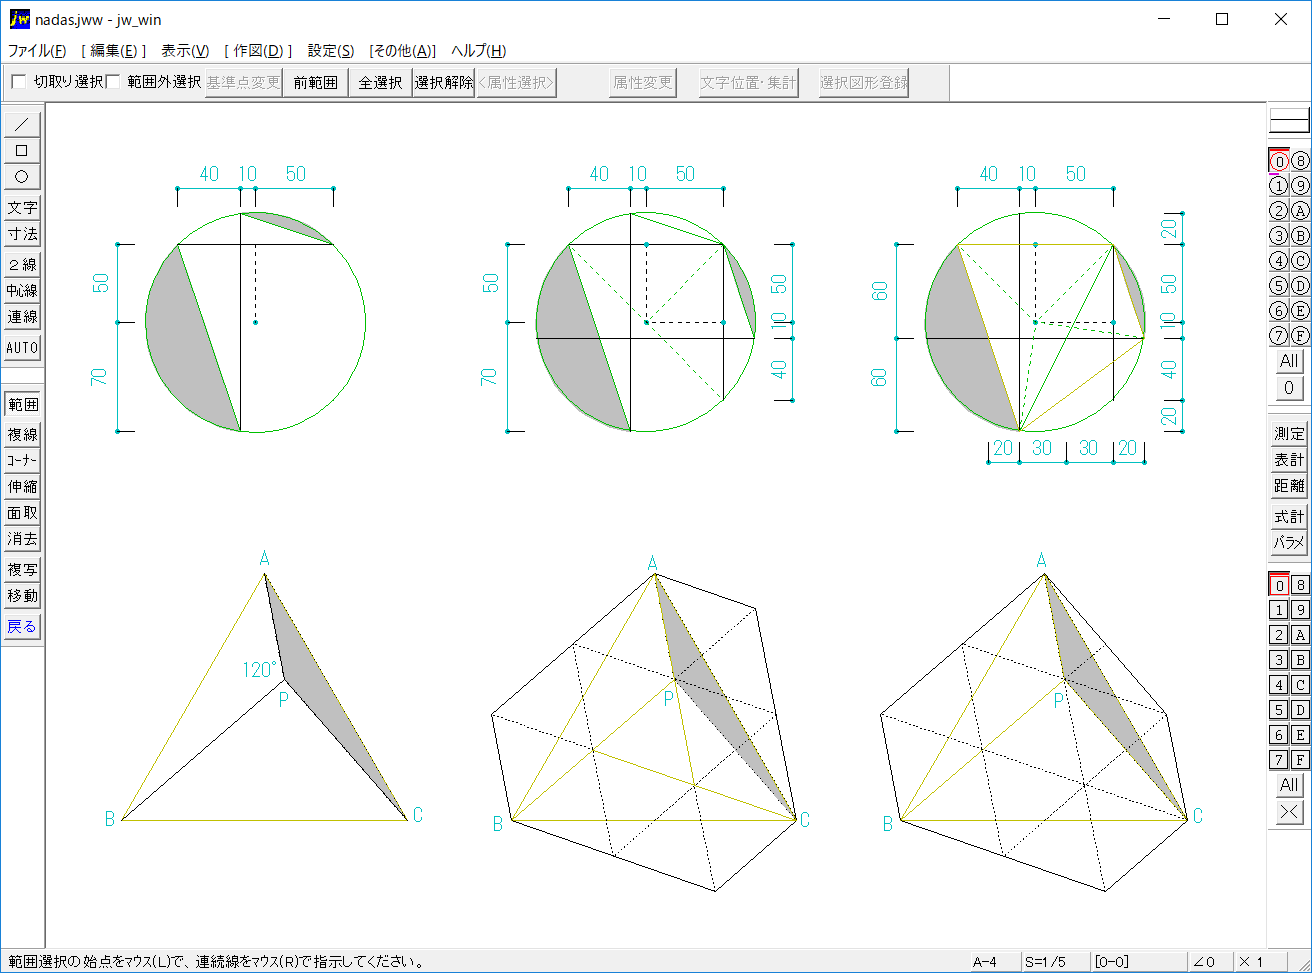Select the 消去 erase tool
1312x973 pixels.
point(22,539)
